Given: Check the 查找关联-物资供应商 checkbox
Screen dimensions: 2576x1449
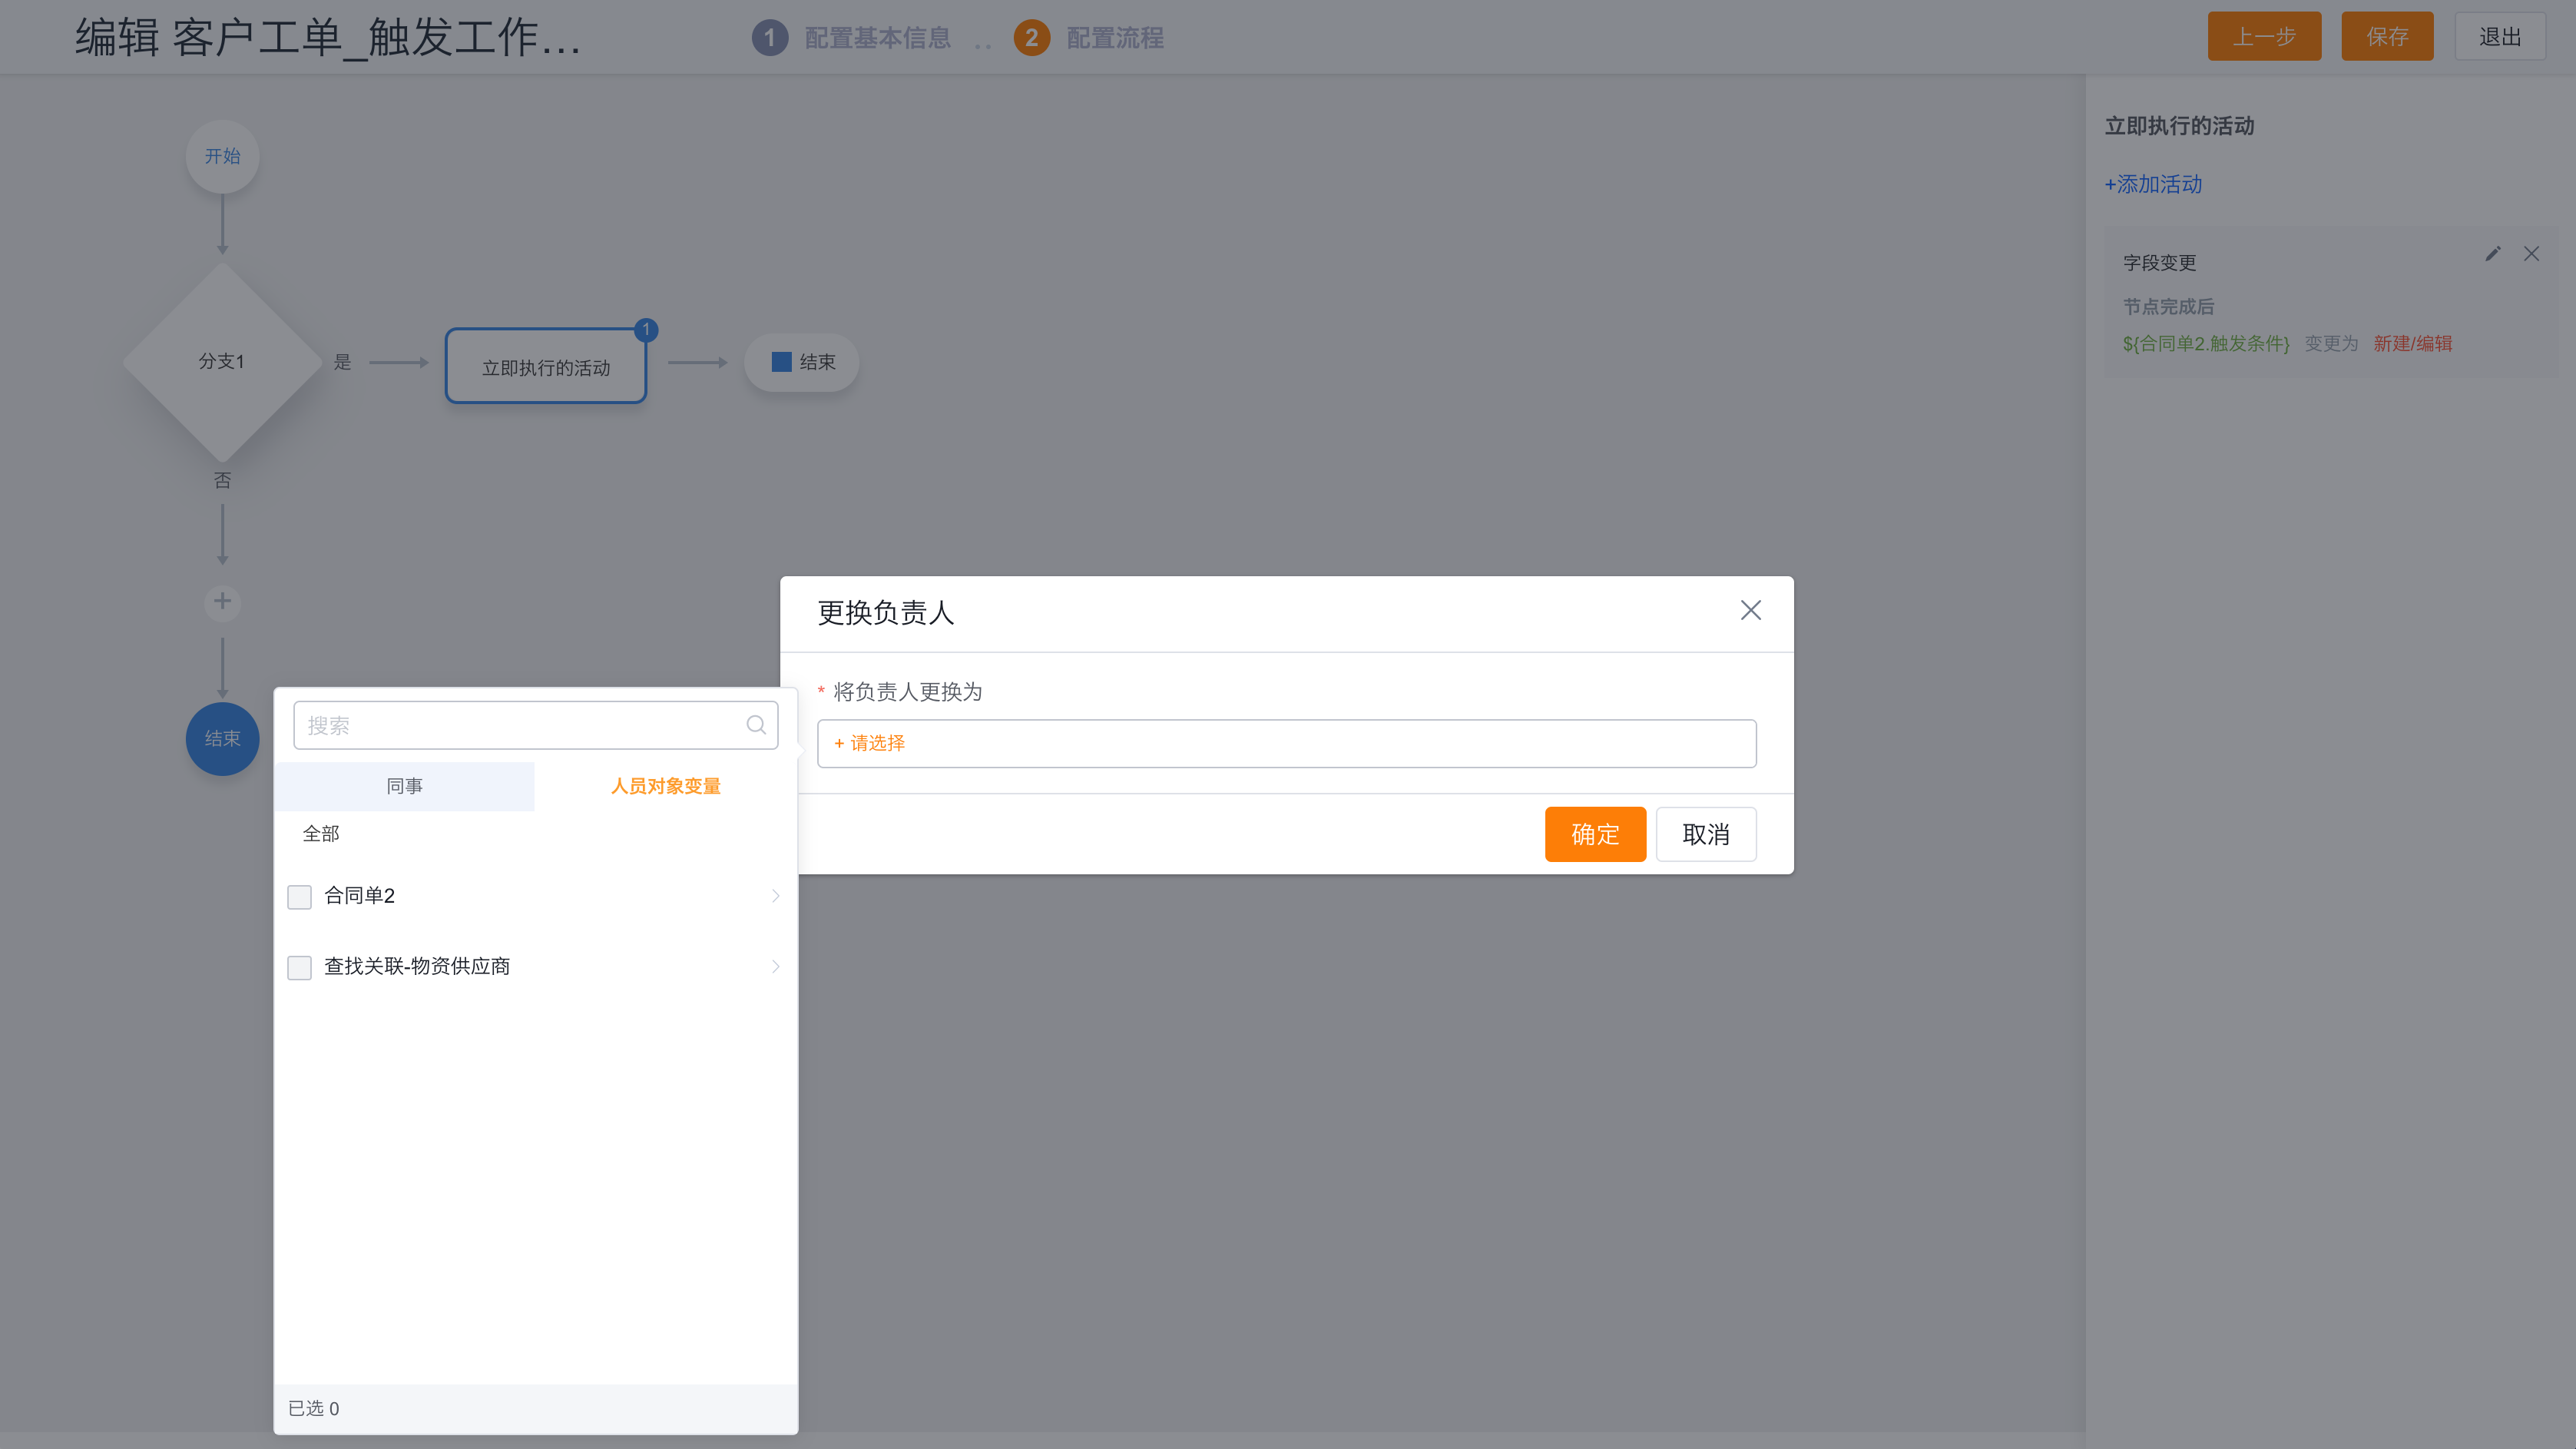Looking at the screenshot, I should click(x=299, y=967).
